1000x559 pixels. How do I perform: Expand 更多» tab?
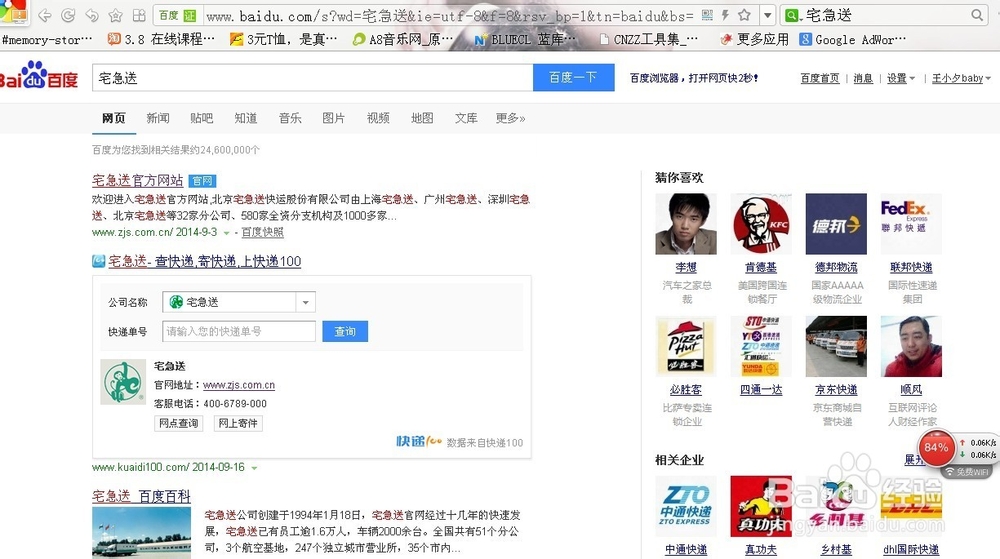tap(510, 118)
